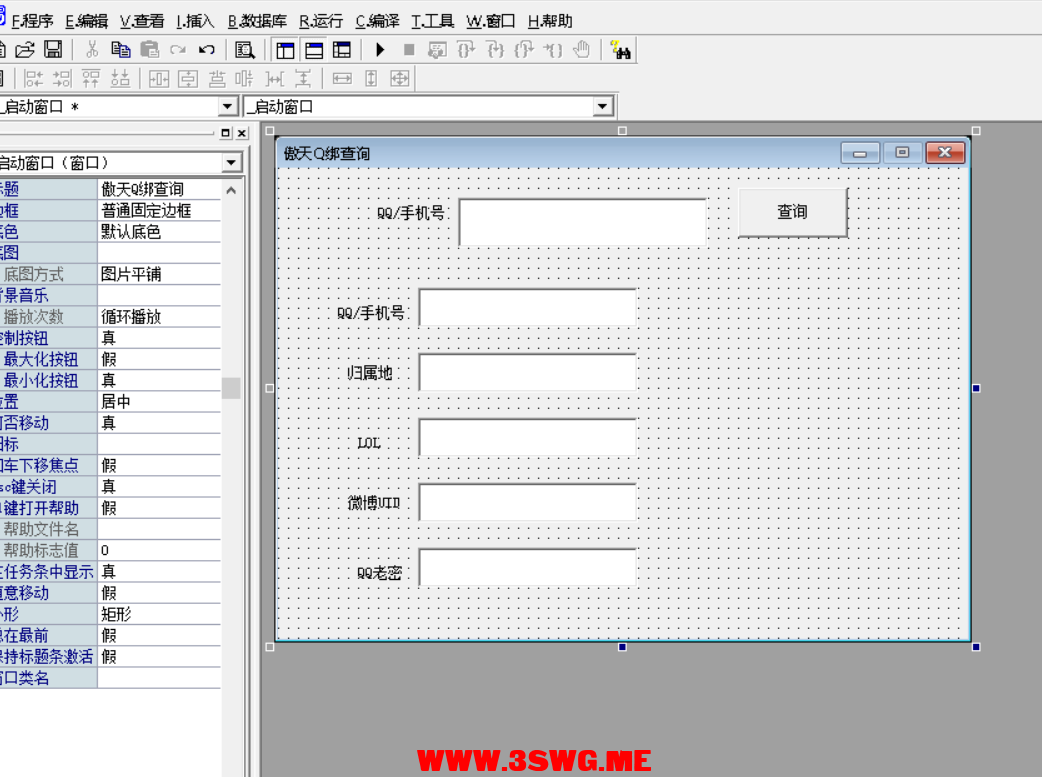Expand the 启动窗口（窗口）component selector dropdown
The width and height of the screenshot is (1042, 777).
[231, 163]
